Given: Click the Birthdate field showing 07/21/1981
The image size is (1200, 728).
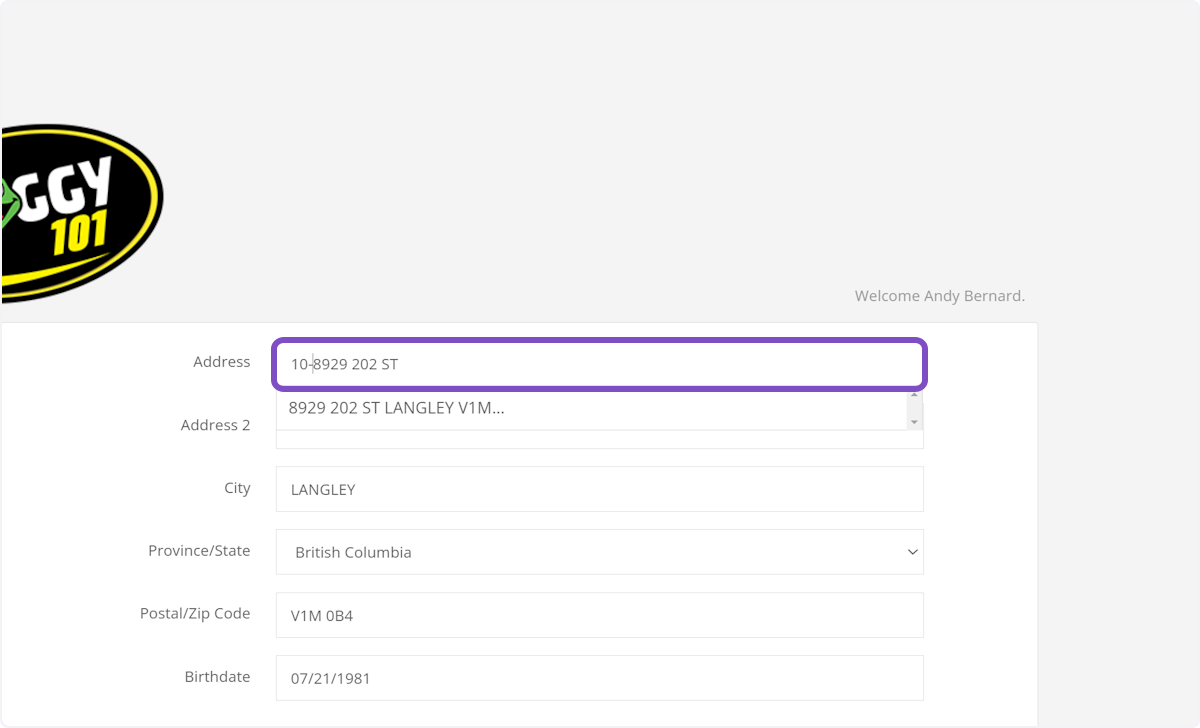Looking at the screenshot, I should pyautogui.click(x=598, y=678).
